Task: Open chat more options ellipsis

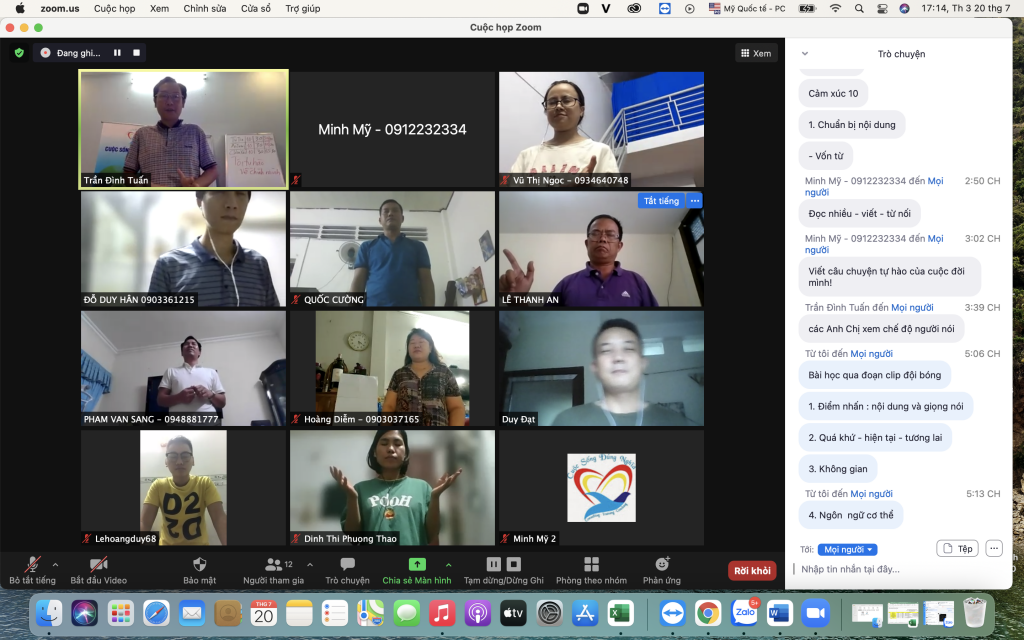Action: click(x=994, y=549)
